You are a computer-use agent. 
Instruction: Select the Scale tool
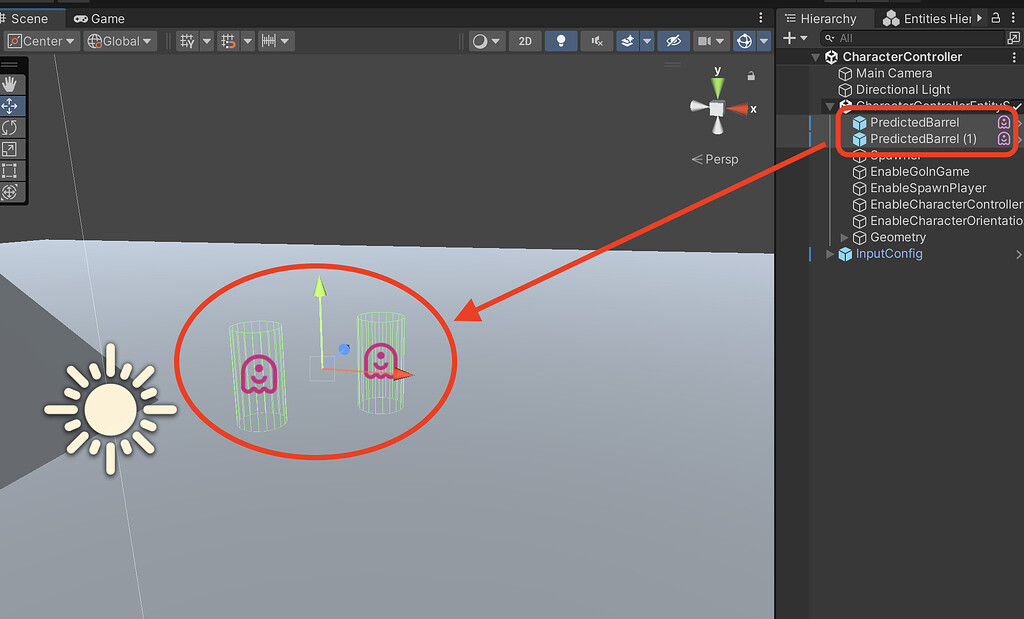pyautogui.click(x=12, y=148)
